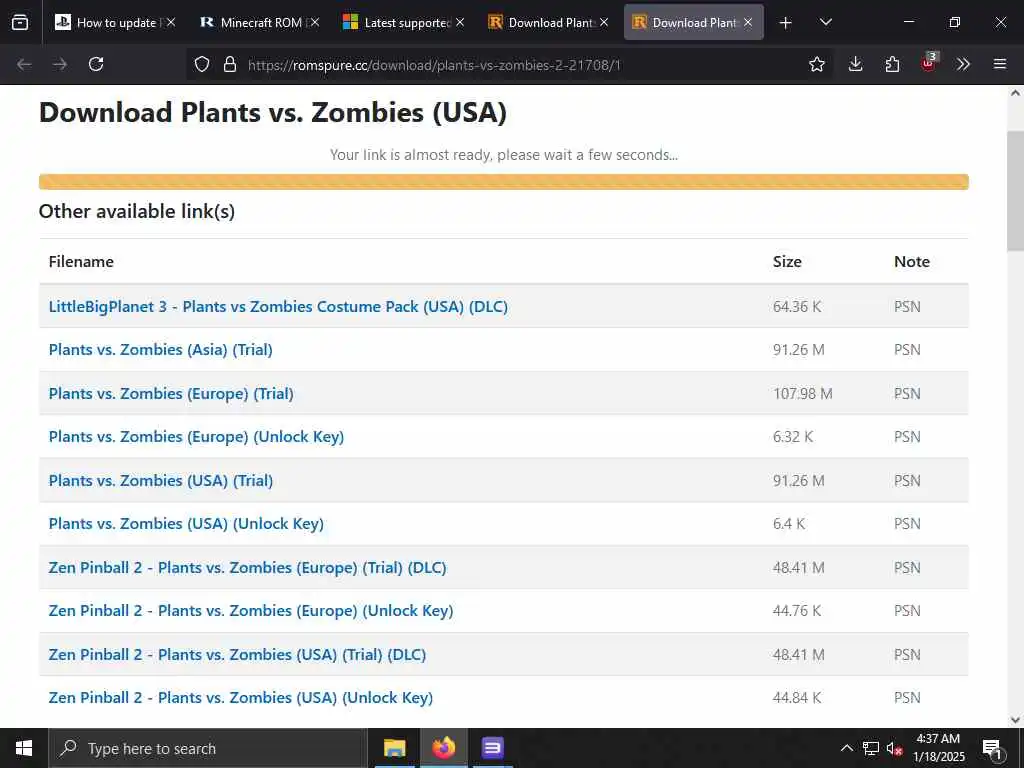Show more toolbar tools chevron
The image size is (1024, 768).
pos(963,64)
